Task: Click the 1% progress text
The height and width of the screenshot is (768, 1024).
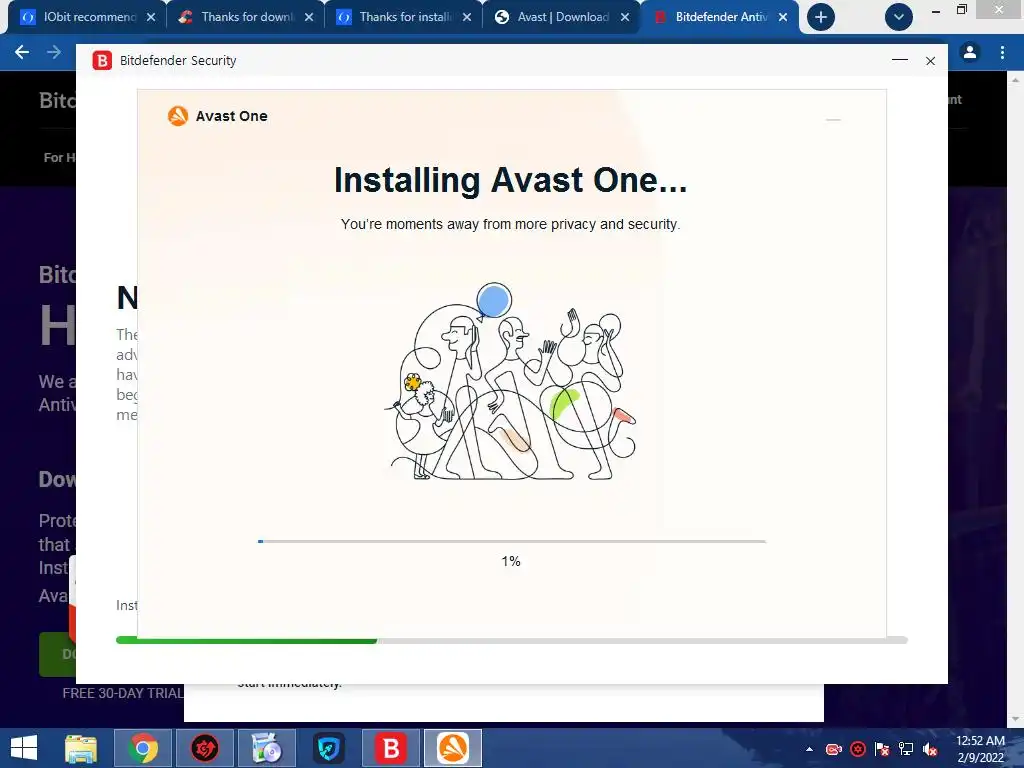Action: click(x=511, y=561)
